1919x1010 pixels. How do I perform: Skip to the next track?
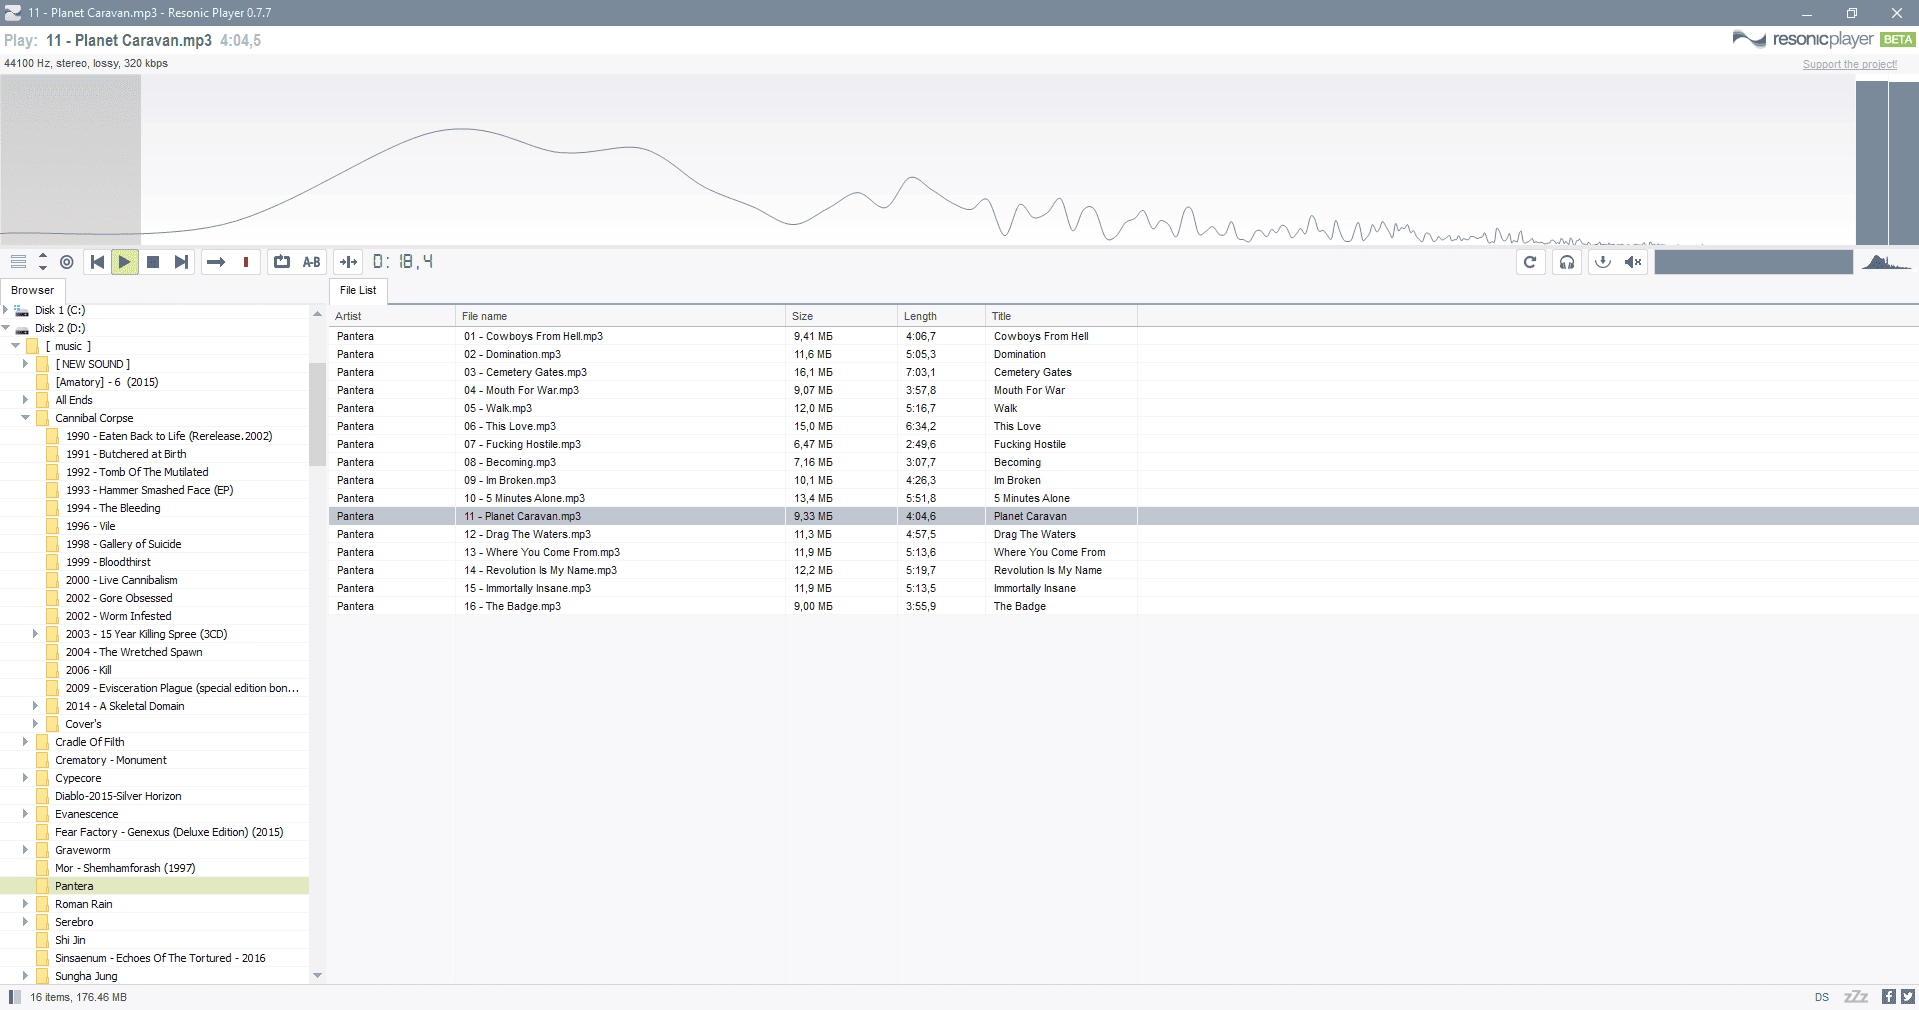click(x=181, y=262)
